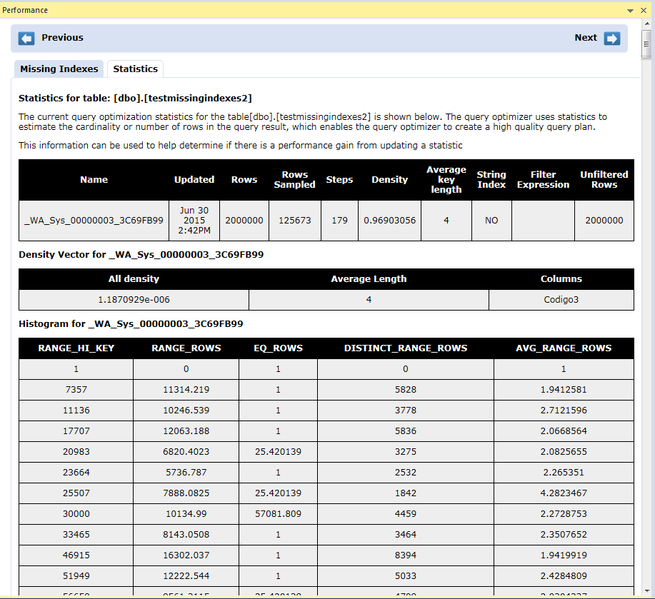Close the Performance panel
The width and height of the screenshot is (655, 599).
pyautogui.click(x=644, y=10)
